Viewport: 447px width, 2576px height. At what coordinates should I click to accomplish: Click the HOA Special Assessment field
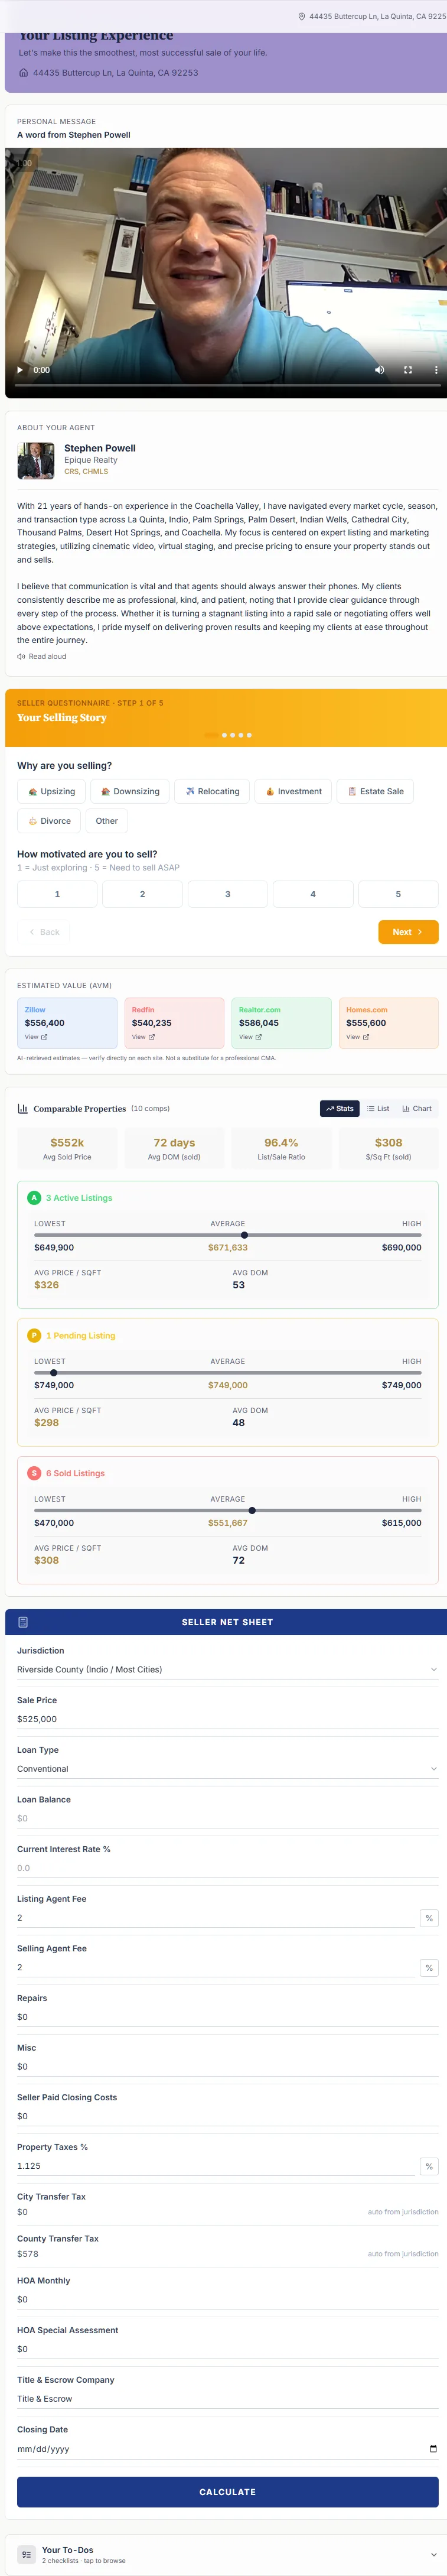(228, 2349)
